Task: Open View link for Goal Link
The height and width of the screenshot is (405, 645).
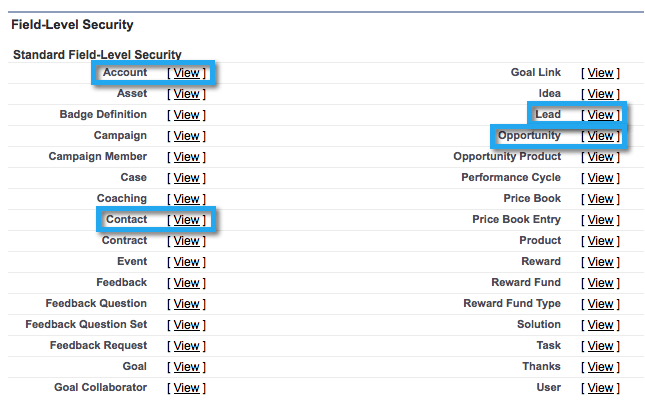Action: coord(601,73)
